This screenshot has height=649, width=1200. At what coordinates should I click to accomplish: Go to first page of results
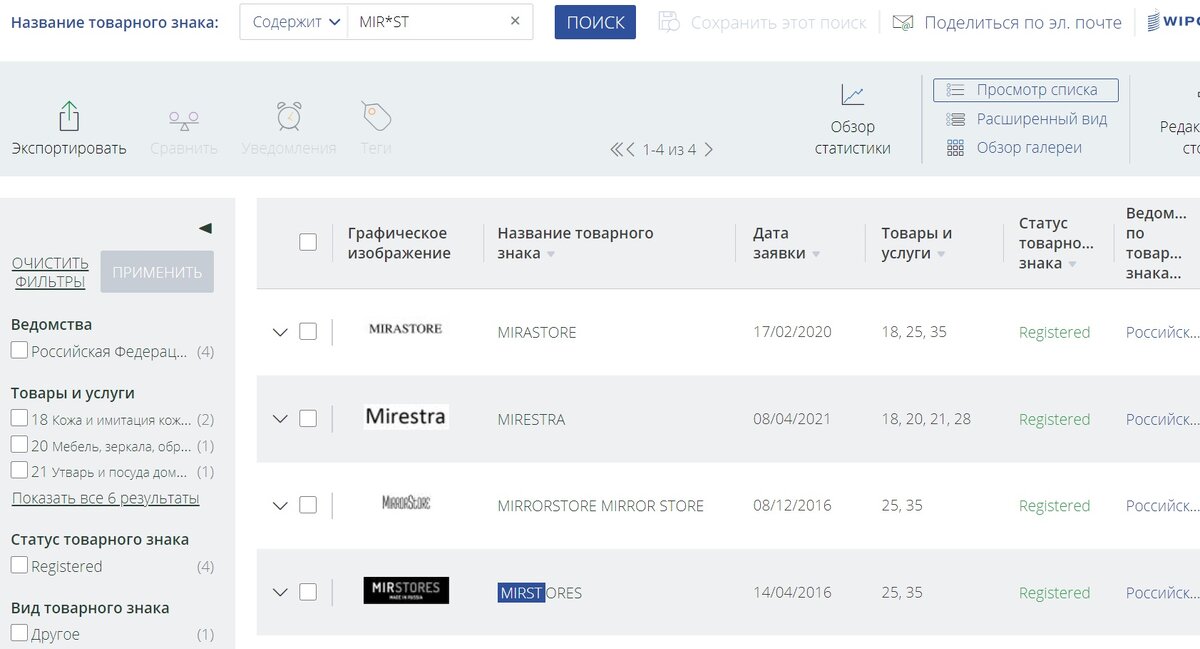tap(617, 150)
